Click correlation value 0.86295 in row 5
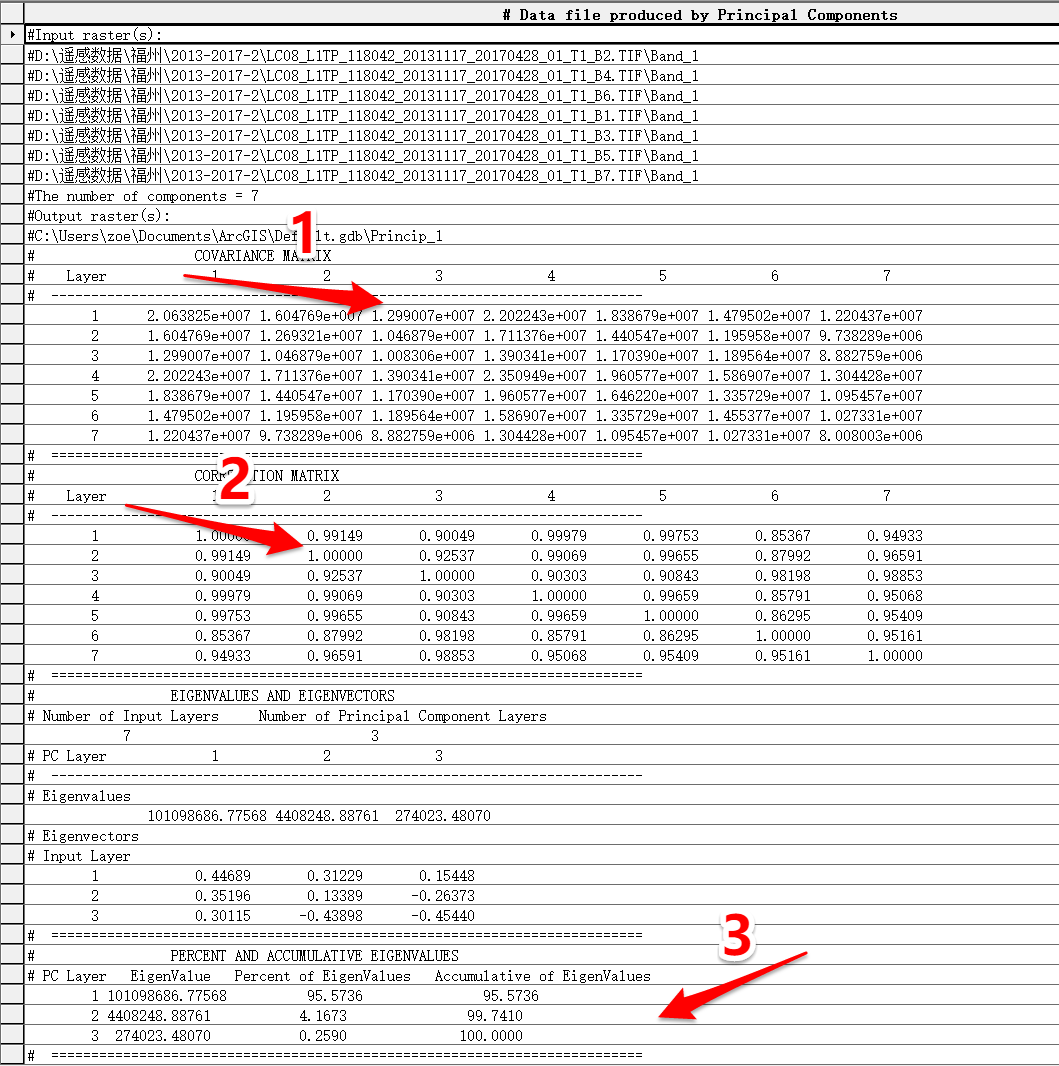The width and height of the screenshot is (1059, 1066). pyautogui.click(x=783, y=616)
